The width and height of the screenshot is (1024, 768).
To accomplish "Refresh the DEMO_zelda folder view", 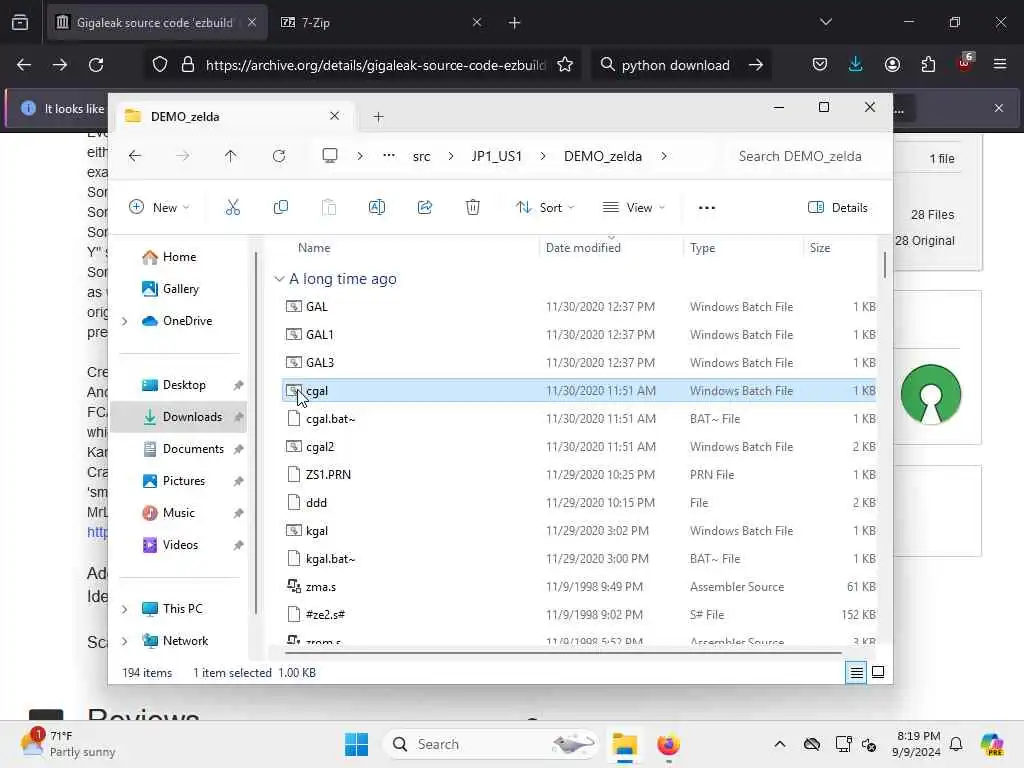I will [279, 156].
